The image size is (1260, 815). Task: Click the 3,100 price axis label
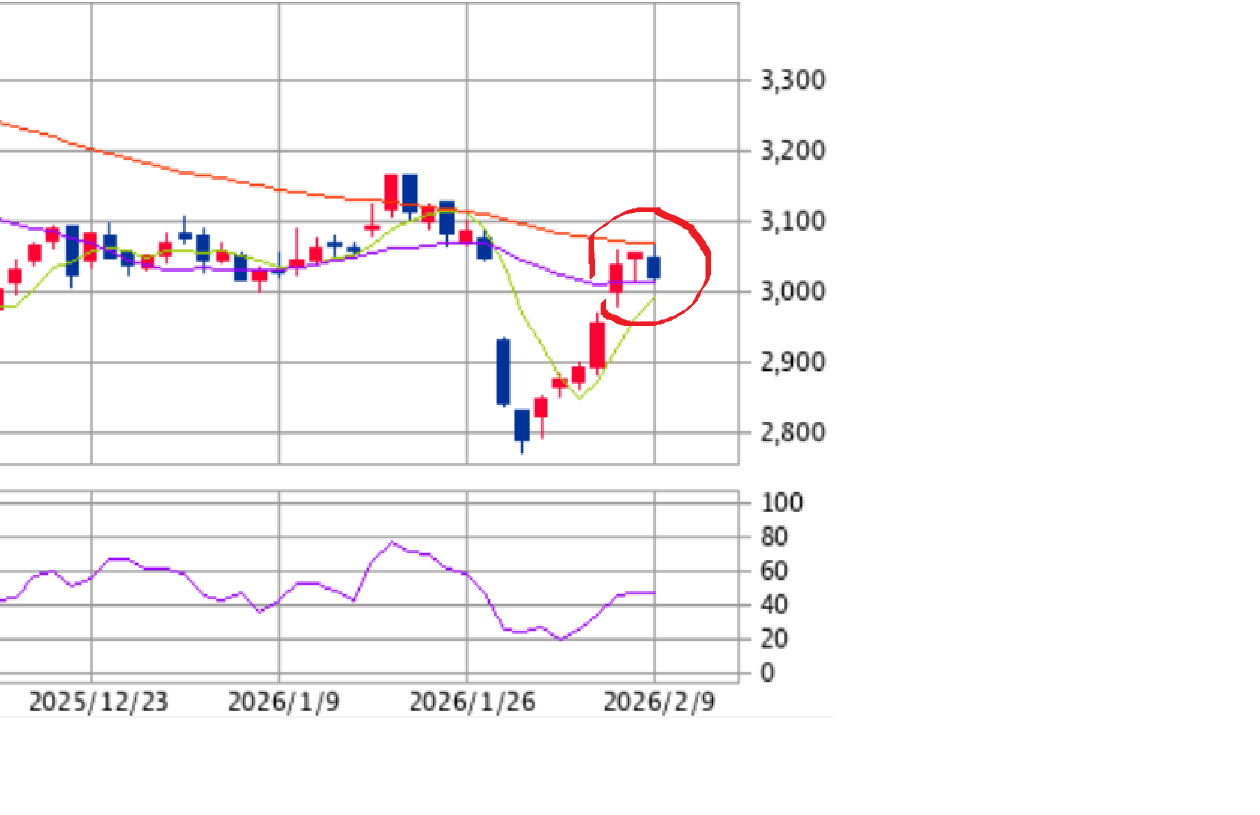click(792, 221)
